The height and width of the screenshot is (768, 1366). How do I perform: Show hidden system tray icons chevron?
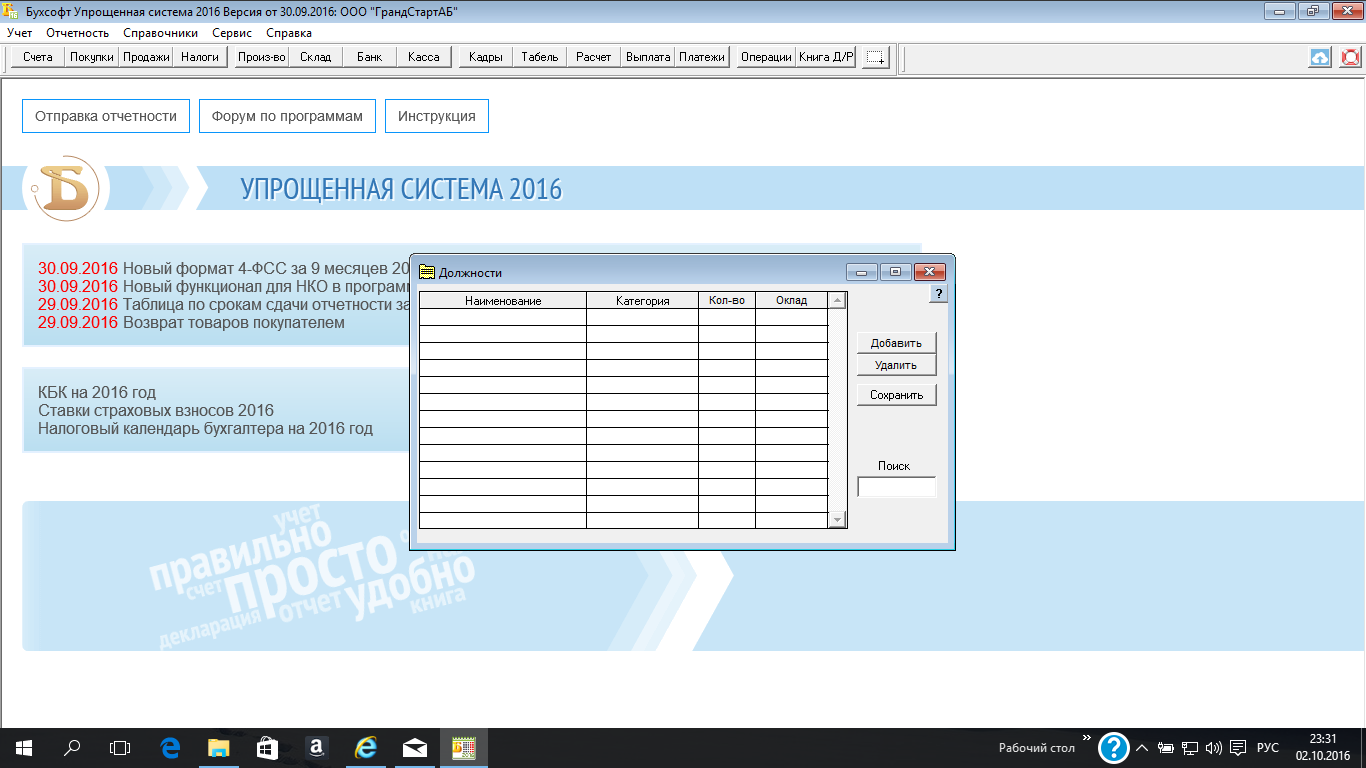coord(1141,747)
